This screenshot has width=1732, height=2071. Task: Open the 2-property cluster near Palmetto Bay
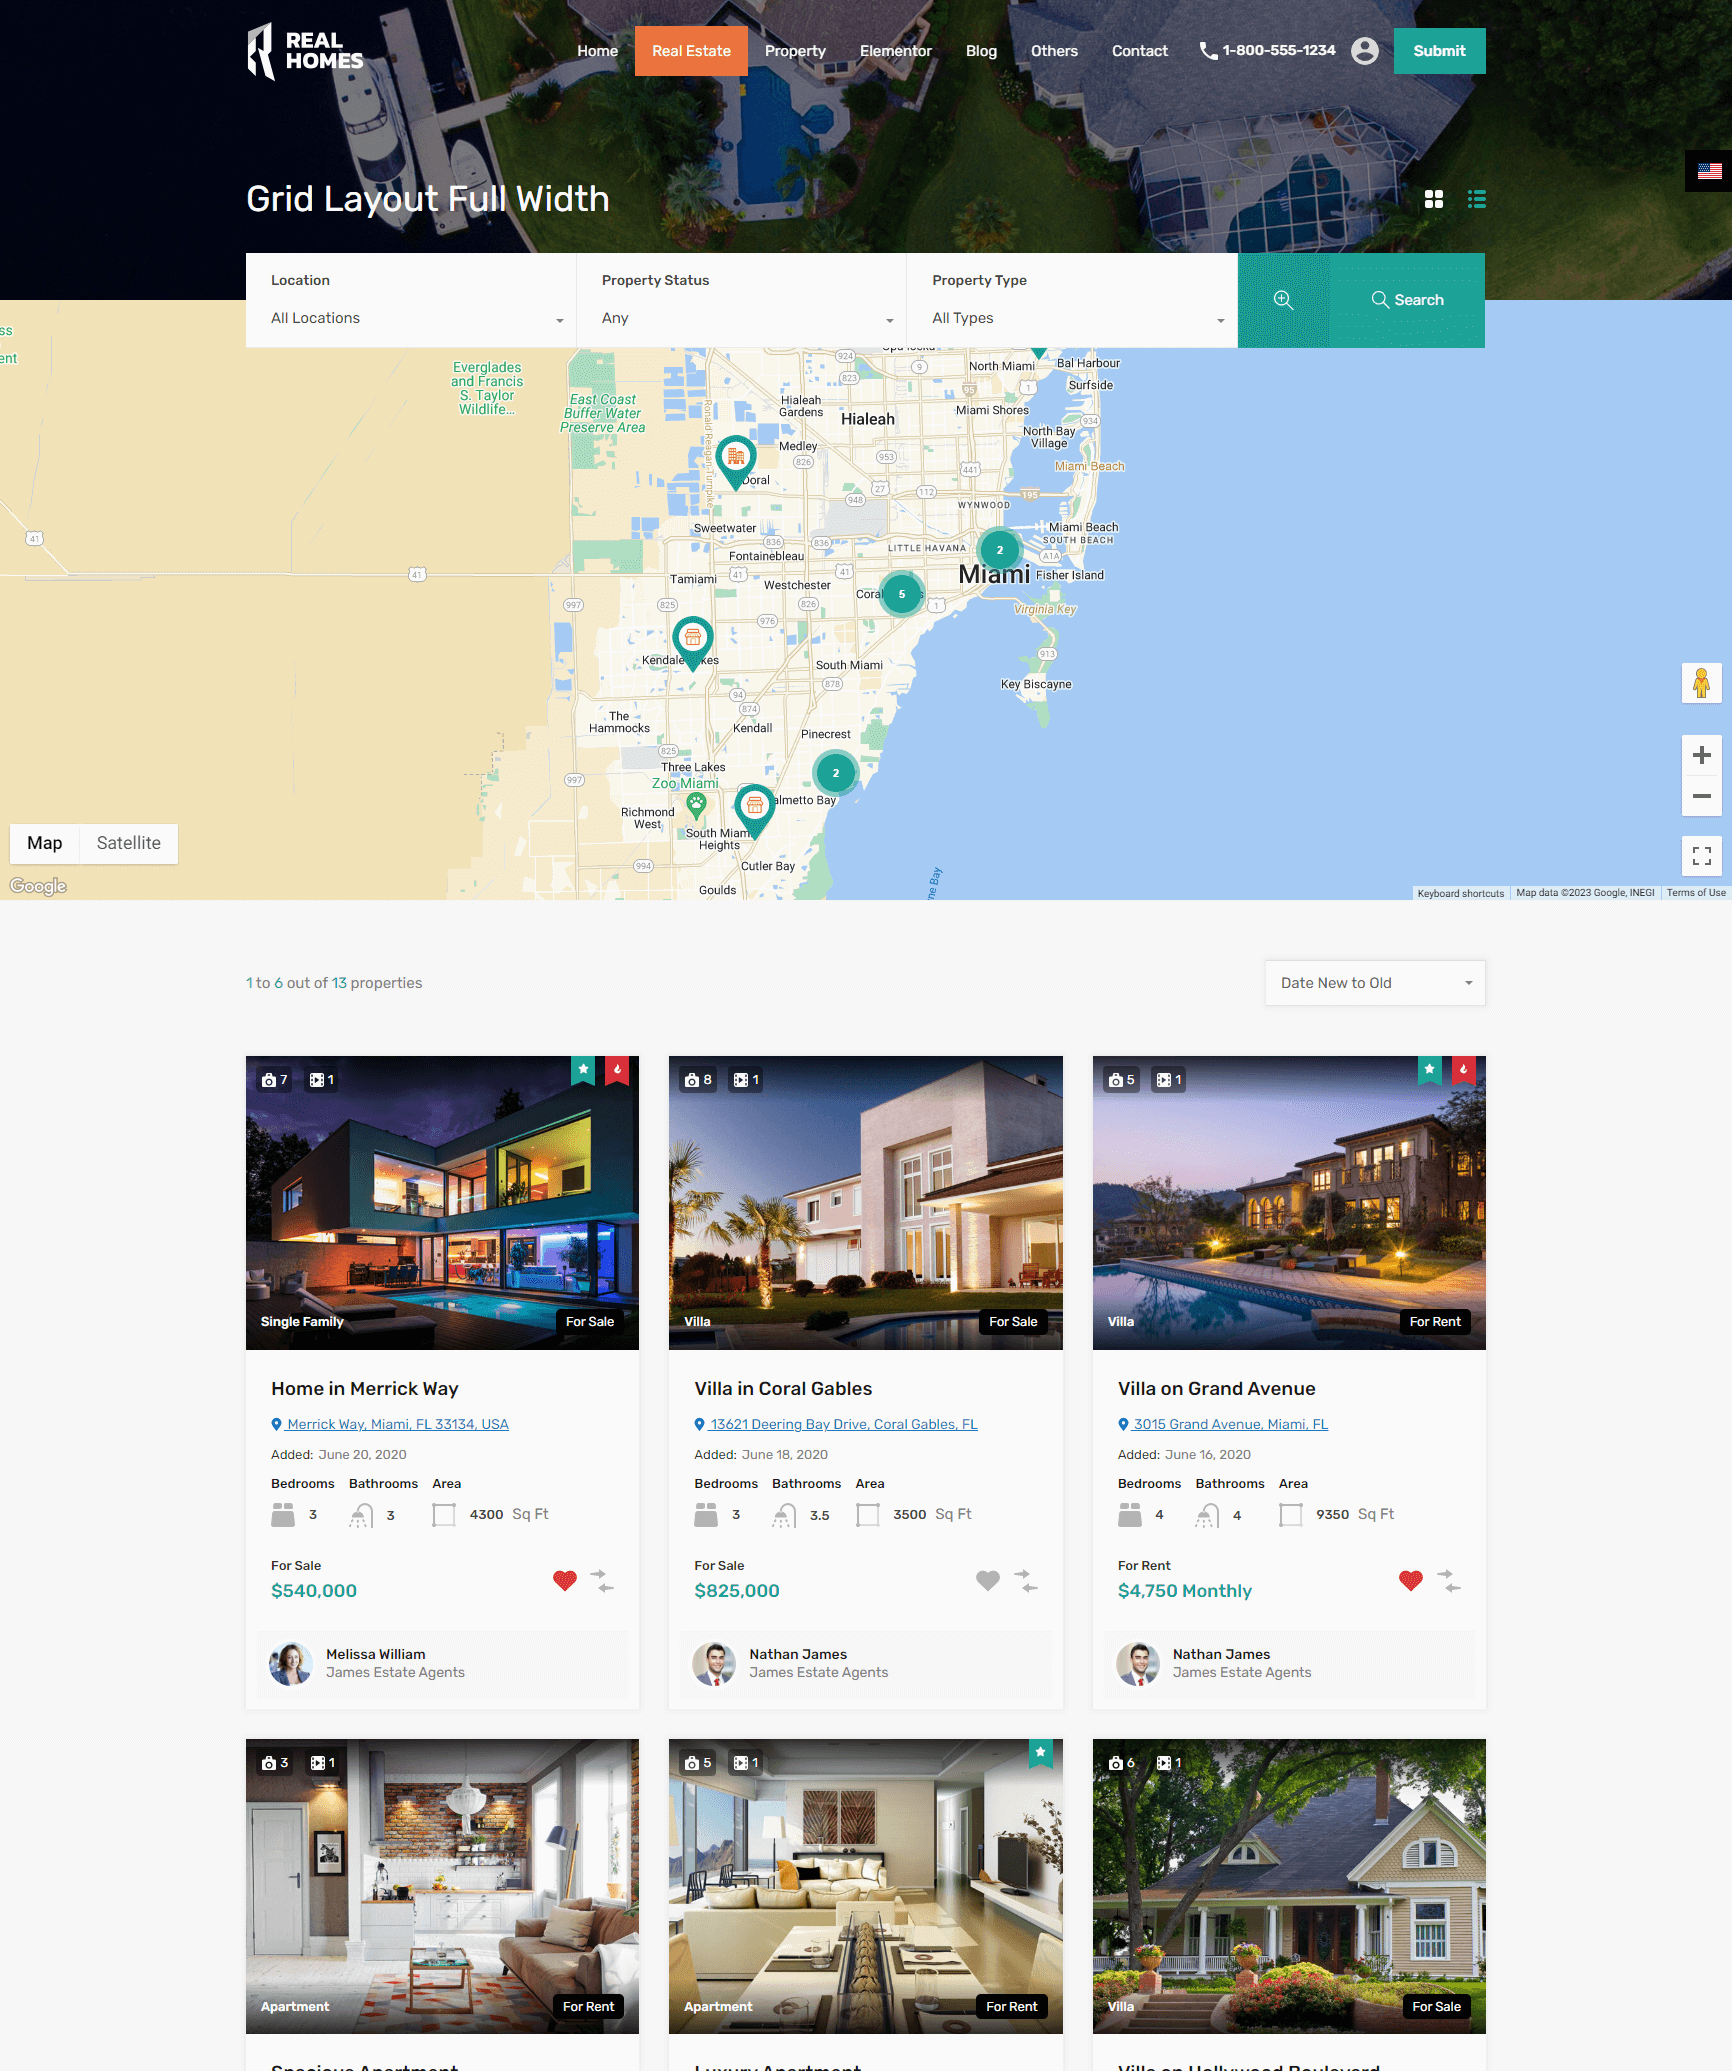[x=836, y=773]
